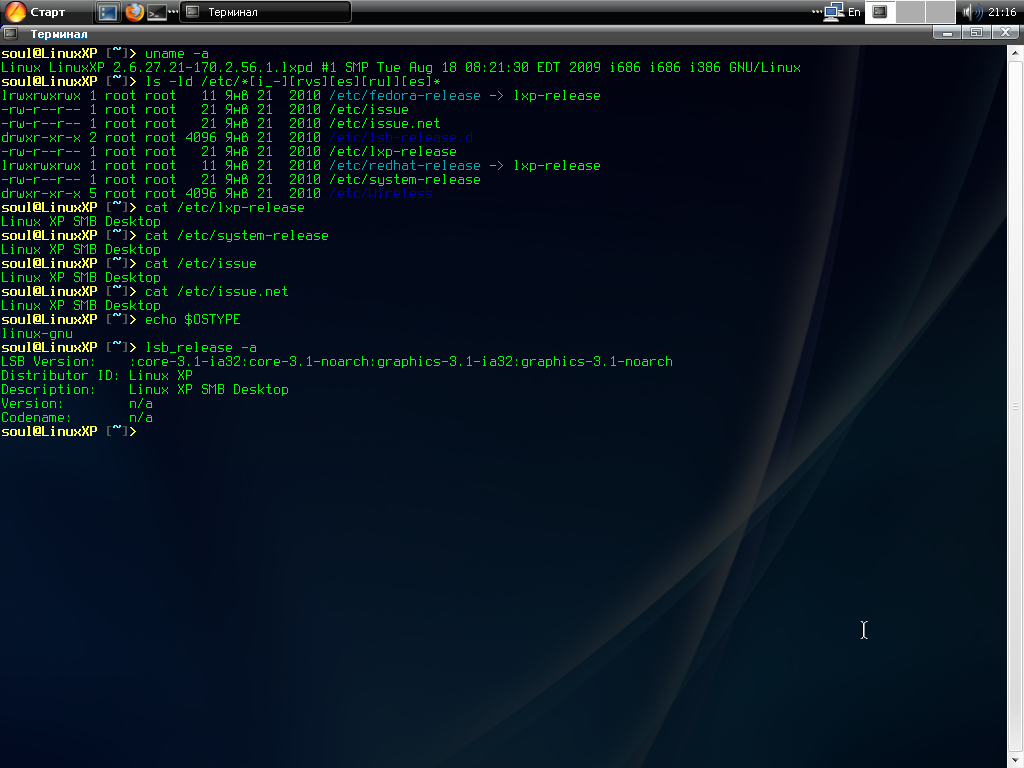This screenshot has width=1024, height=768.
Task: Close the Терминал window
Action: tap(1006, 33)
